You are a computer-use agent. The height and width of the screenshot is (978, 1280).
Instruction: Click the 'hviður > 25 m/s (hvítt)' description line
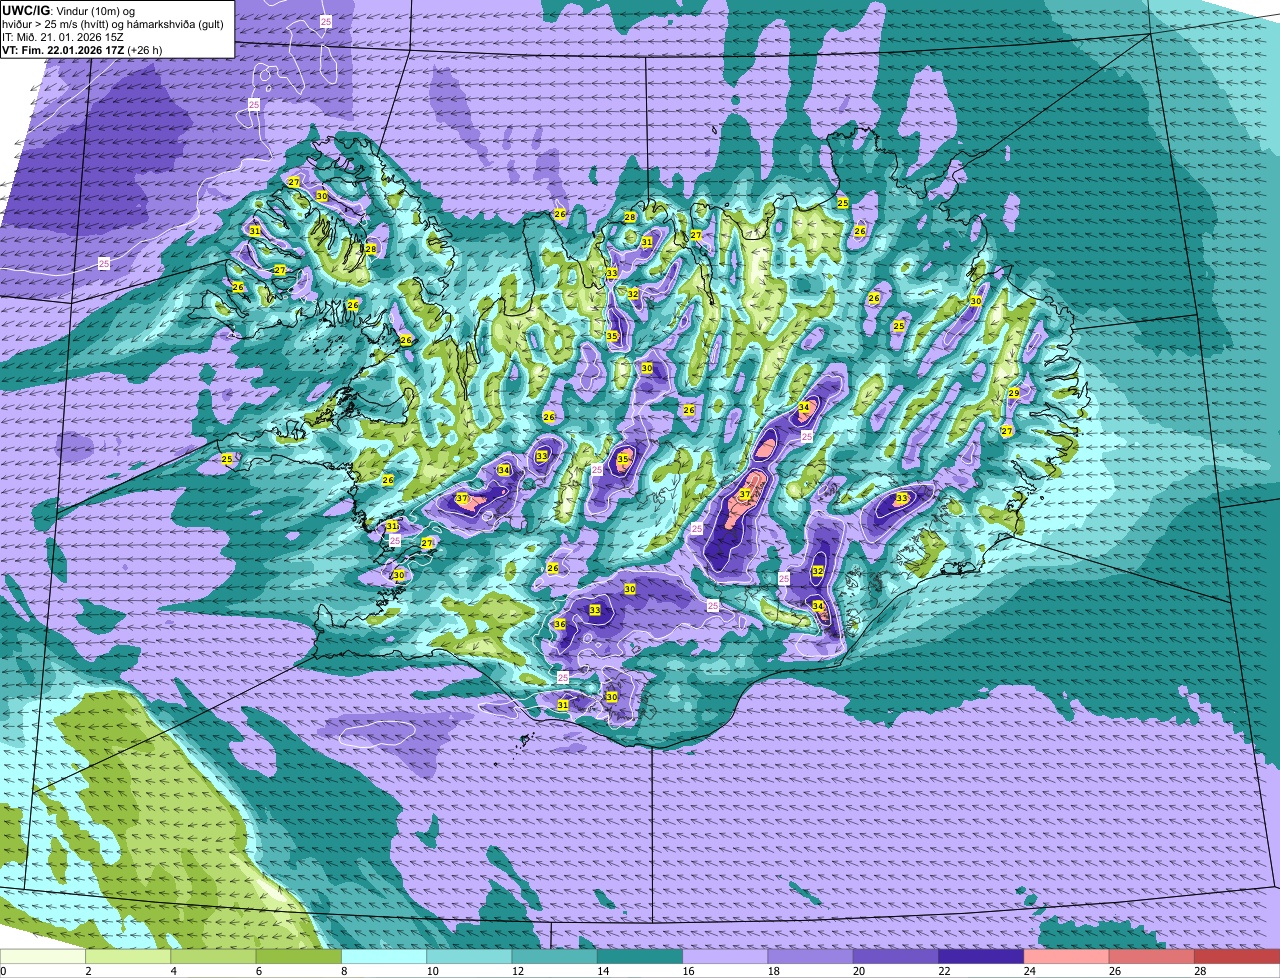tap(113, 24)
